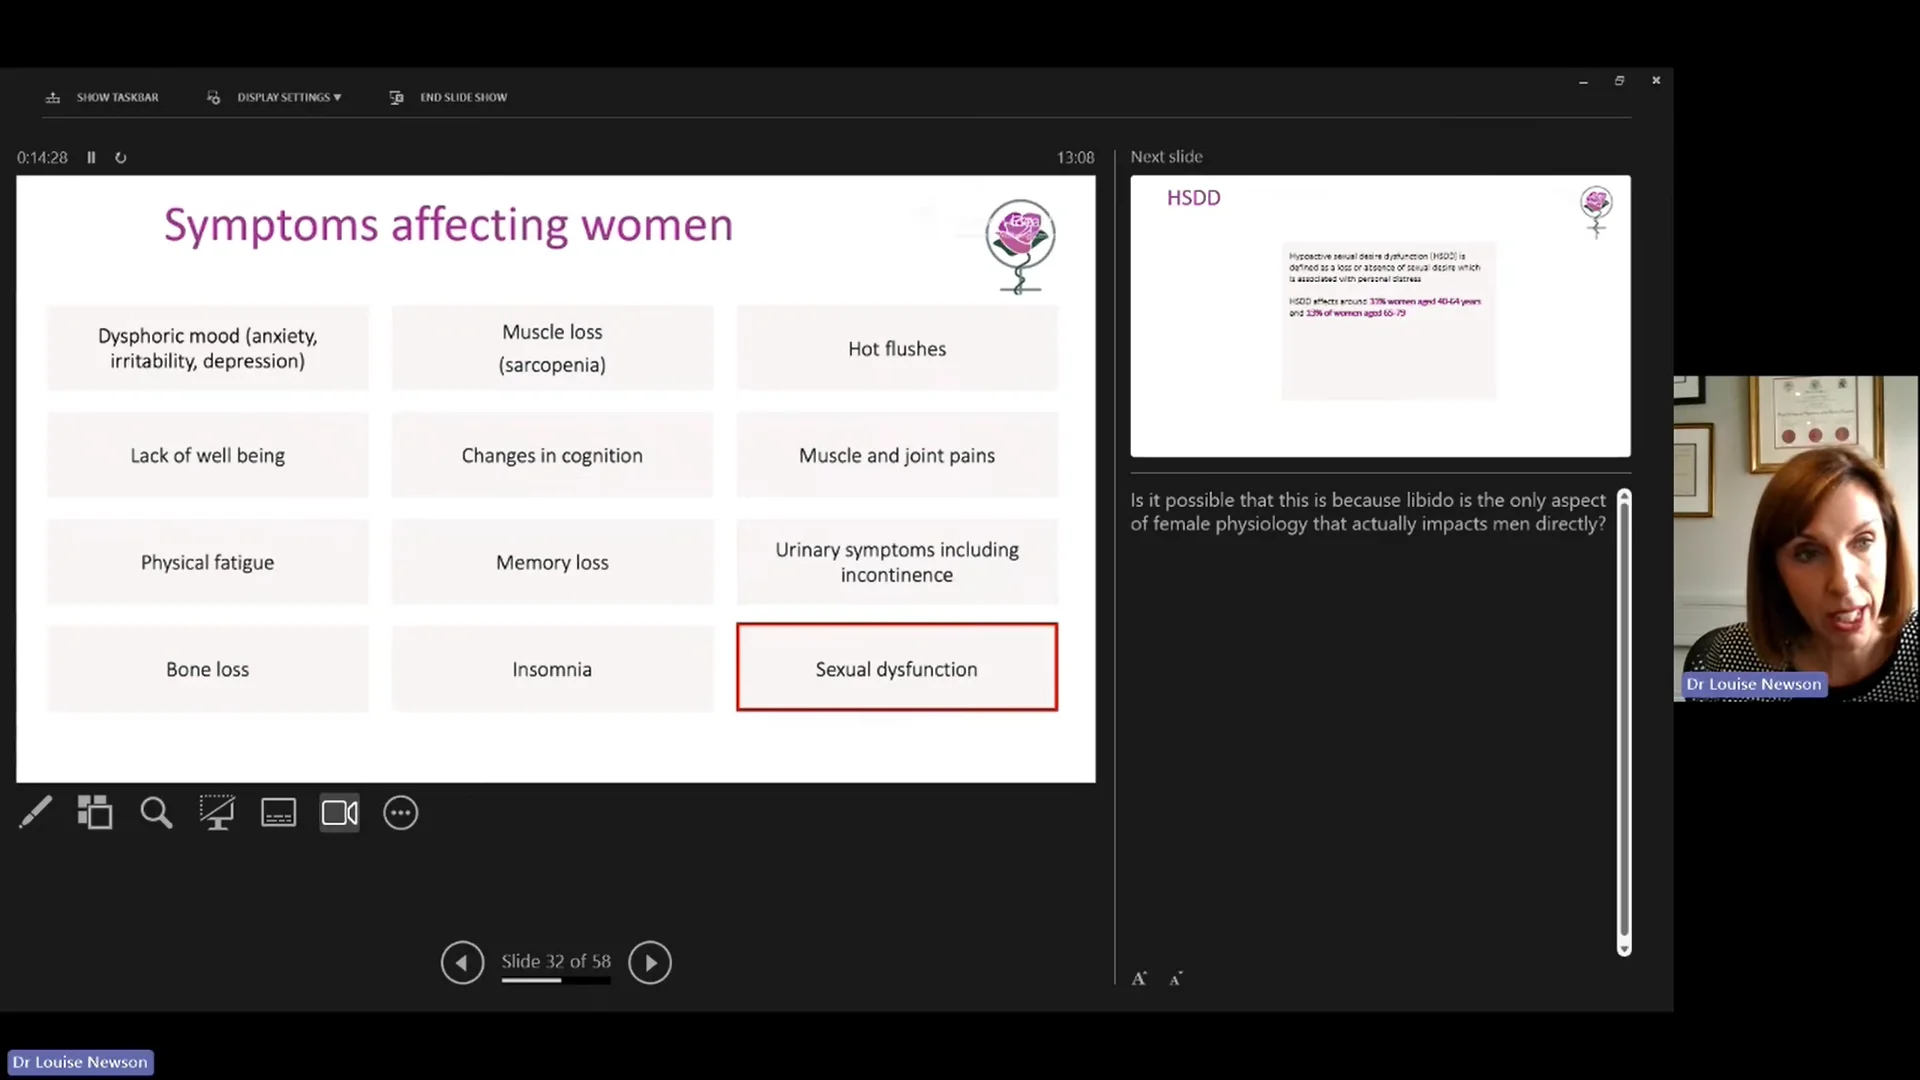The image size is (1920, 1080).
Task: Click forward navigation arrow button
Action: tap(650, 961)
